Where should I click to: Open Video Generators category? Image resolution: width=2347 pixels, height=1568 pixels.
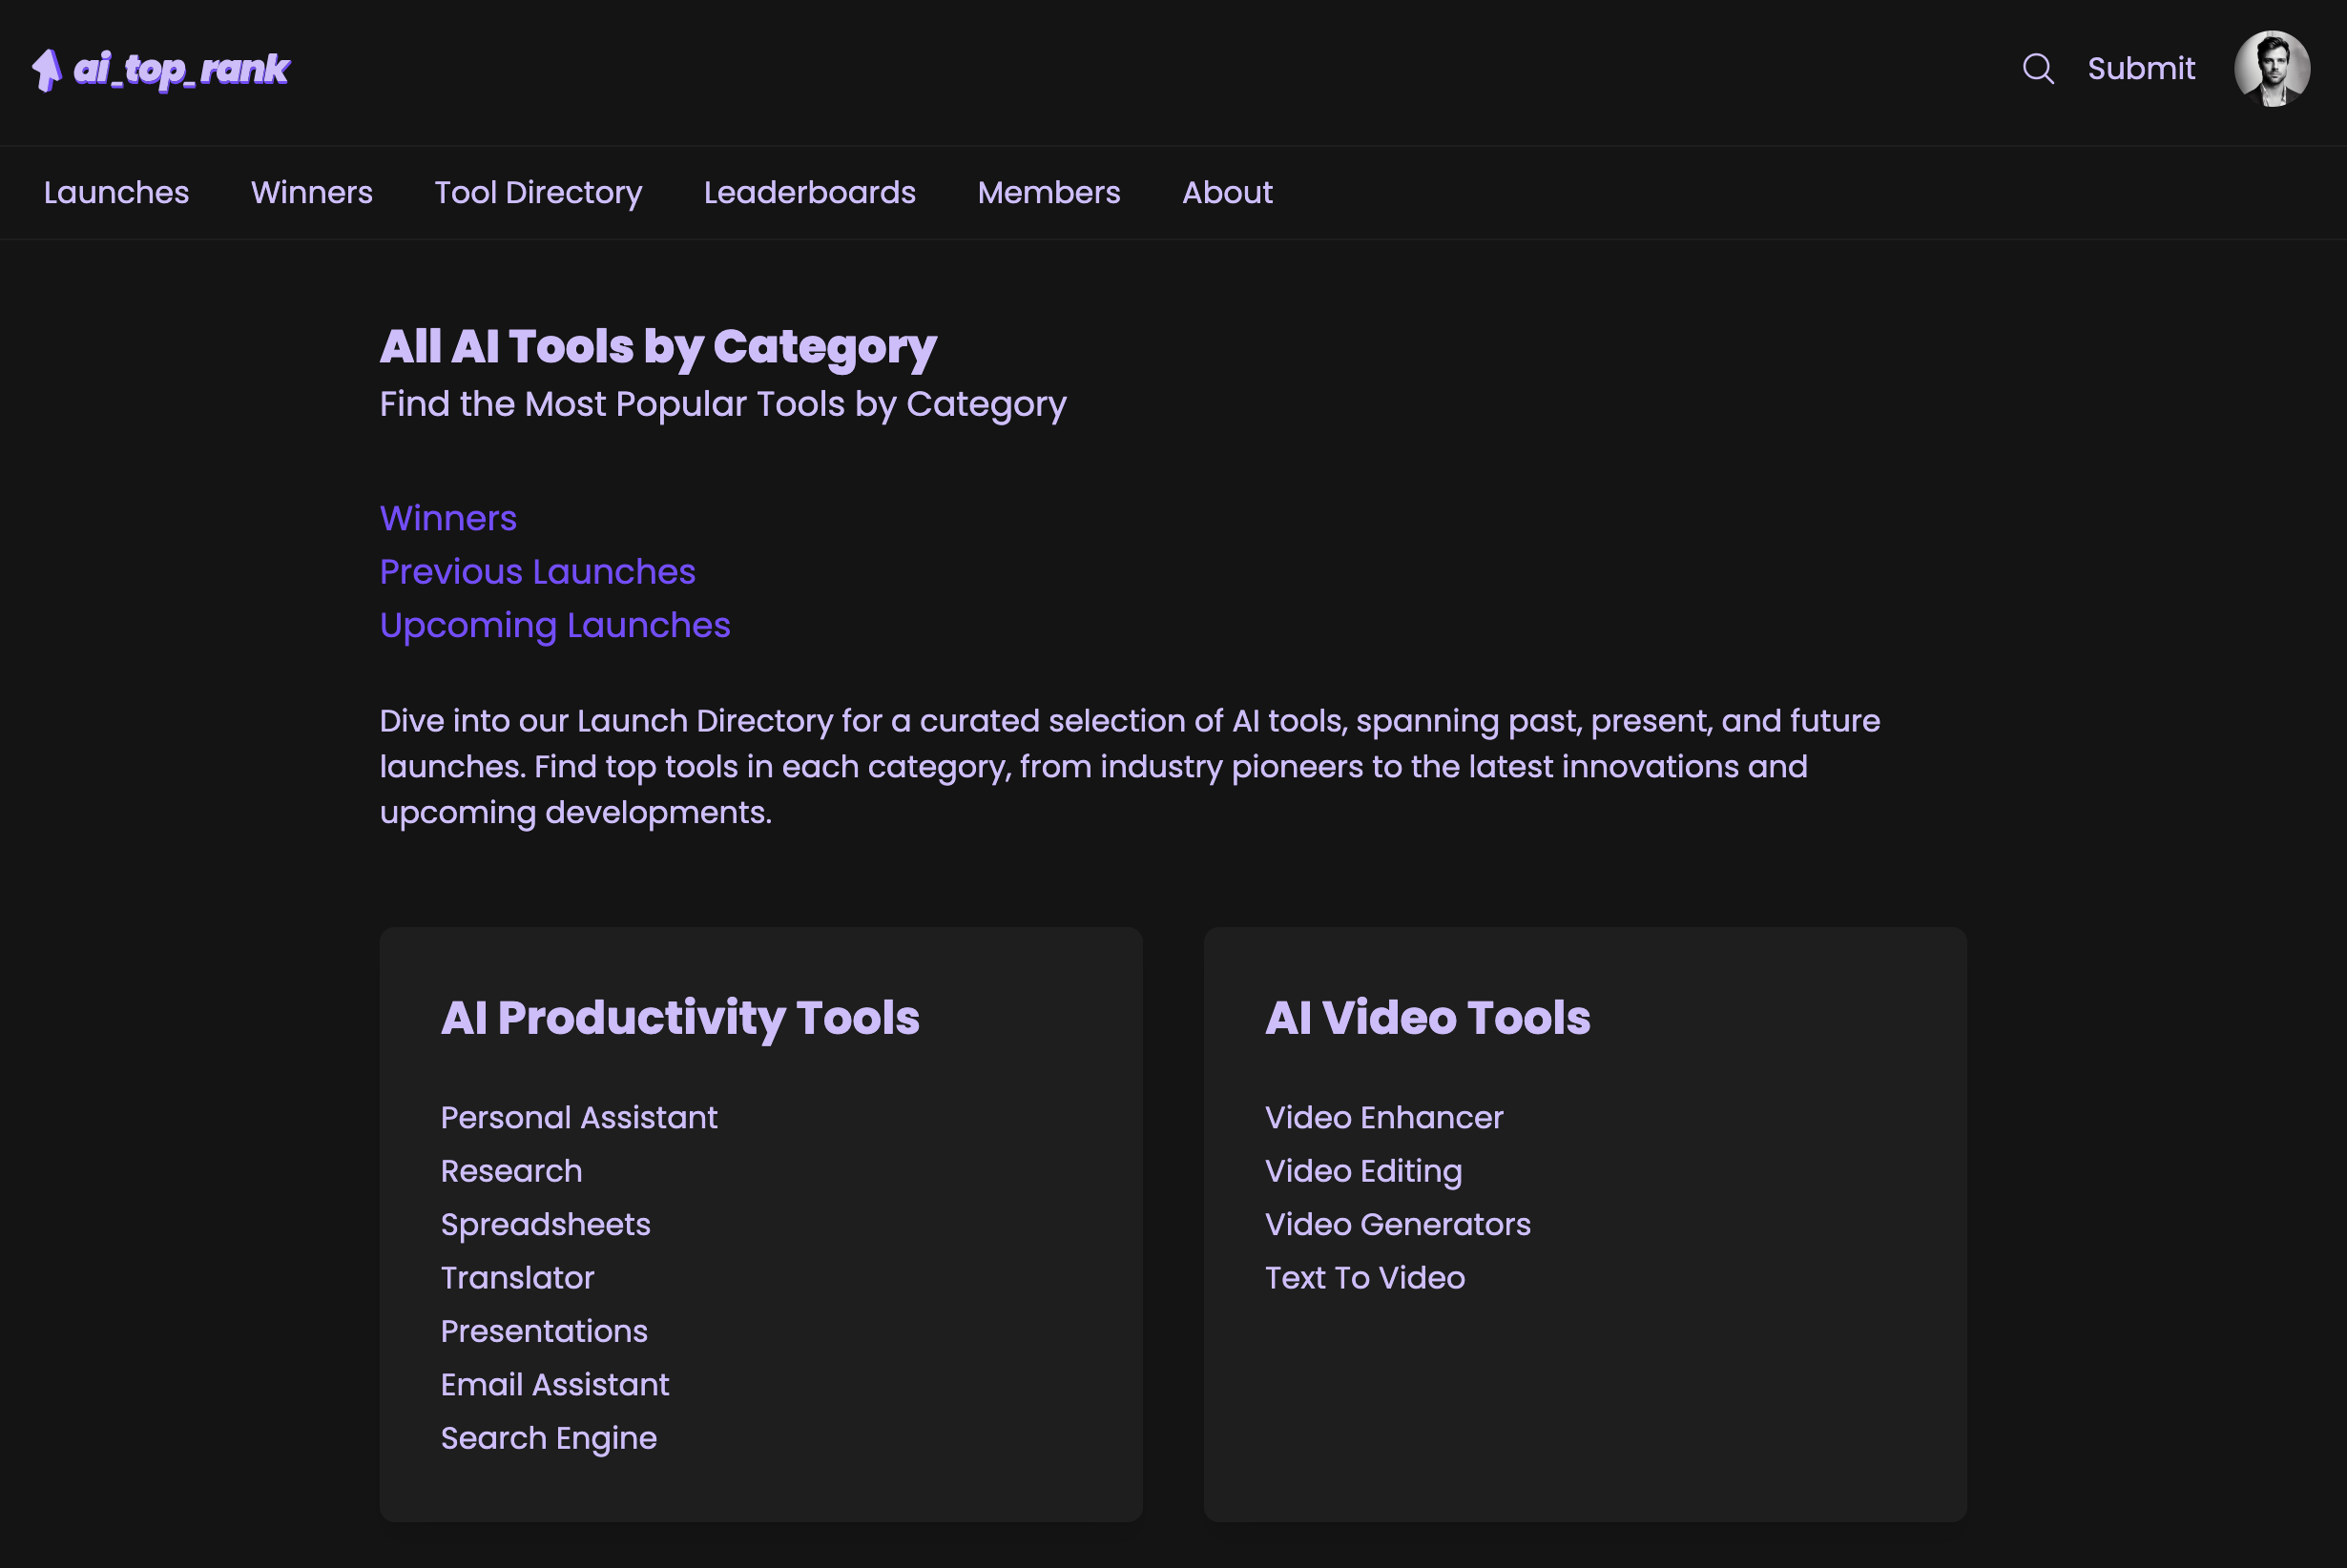tap(1397, 1224)
